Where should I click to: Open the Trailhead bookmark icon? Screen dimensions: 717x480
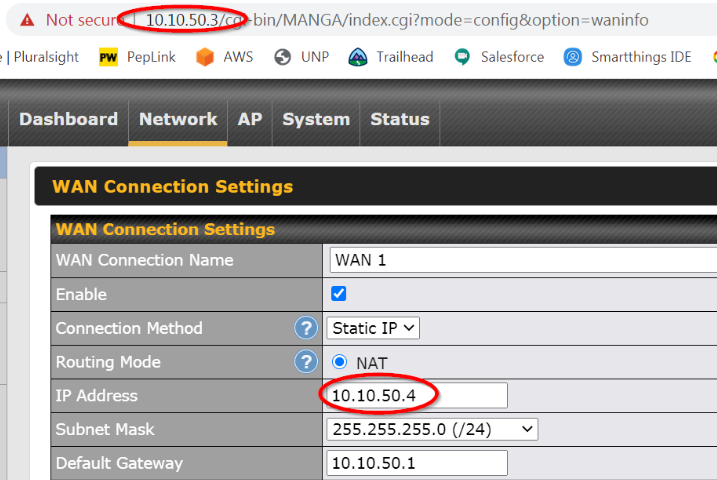click(358, 57)
